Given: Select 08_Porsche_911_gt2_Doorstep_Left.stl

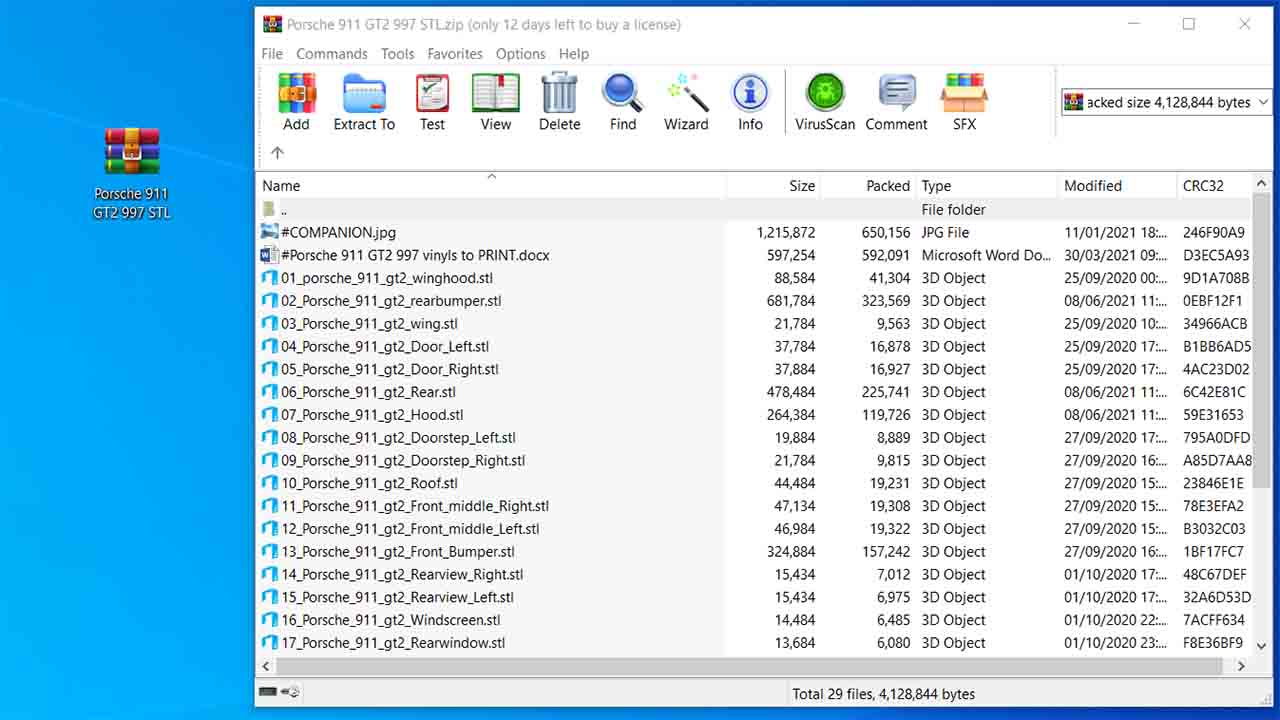Looking at the screenshot, I should 398,439.
